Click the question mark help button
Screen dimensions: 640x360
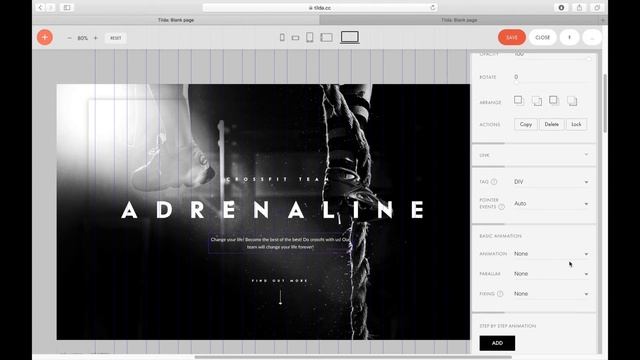569,38
